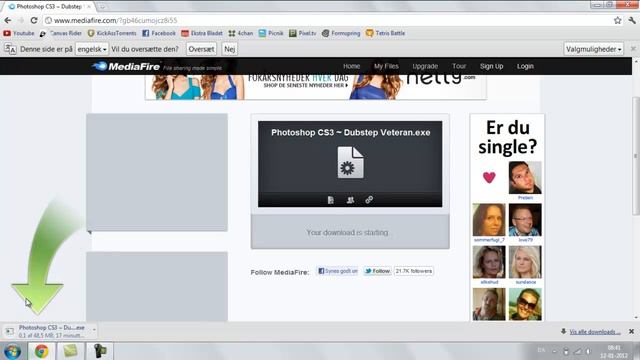Viewport: 640px width, 360px height.
Task: Click the address bar URL
Action: click(x=116, y=20)
